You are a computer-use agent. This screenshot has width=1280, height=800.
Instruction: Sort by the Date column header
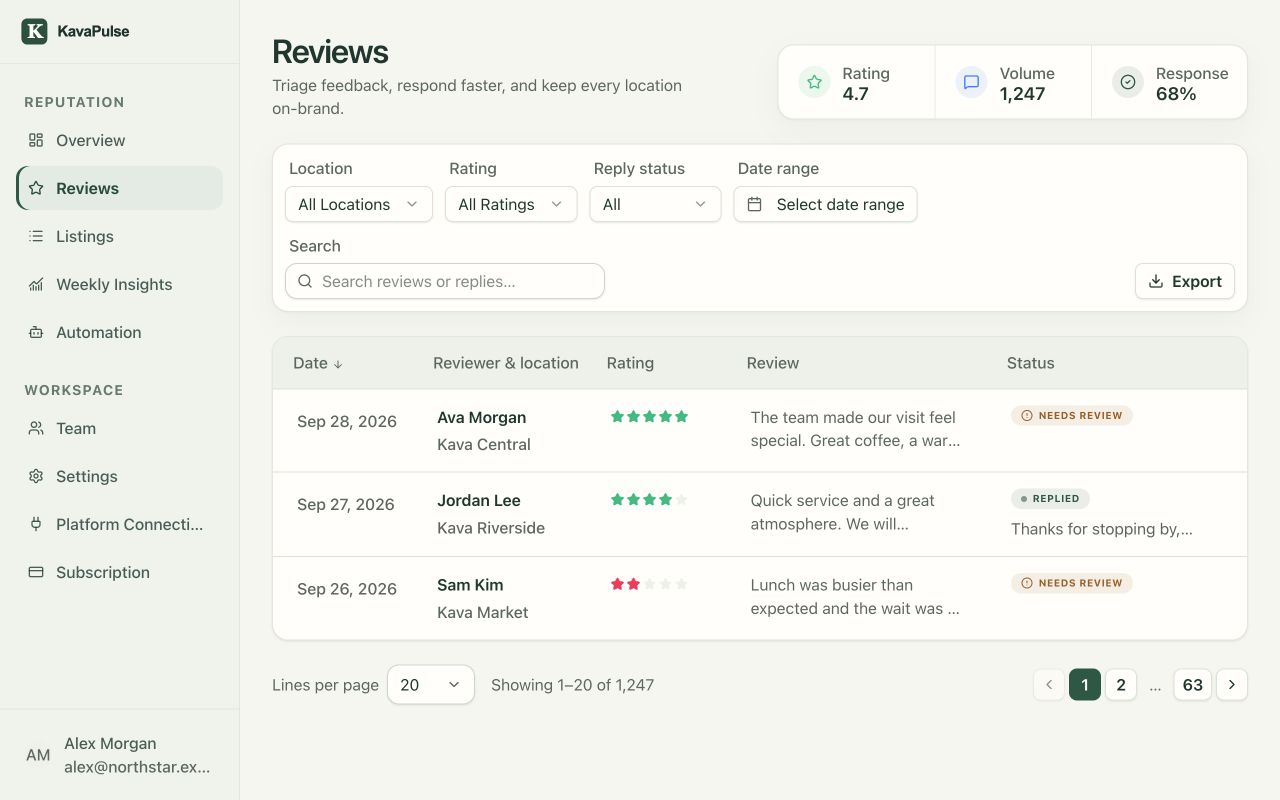[318, 363]
